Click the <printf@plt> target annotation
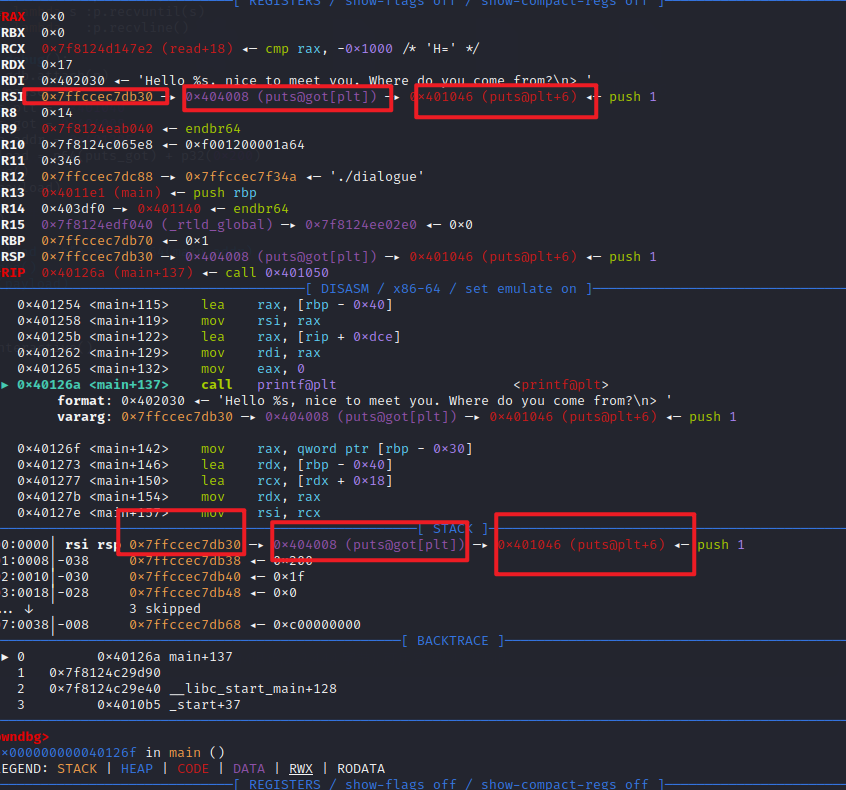Image resolution: width=846 pixels, height=790 pixels. click(x=561, y=385)
